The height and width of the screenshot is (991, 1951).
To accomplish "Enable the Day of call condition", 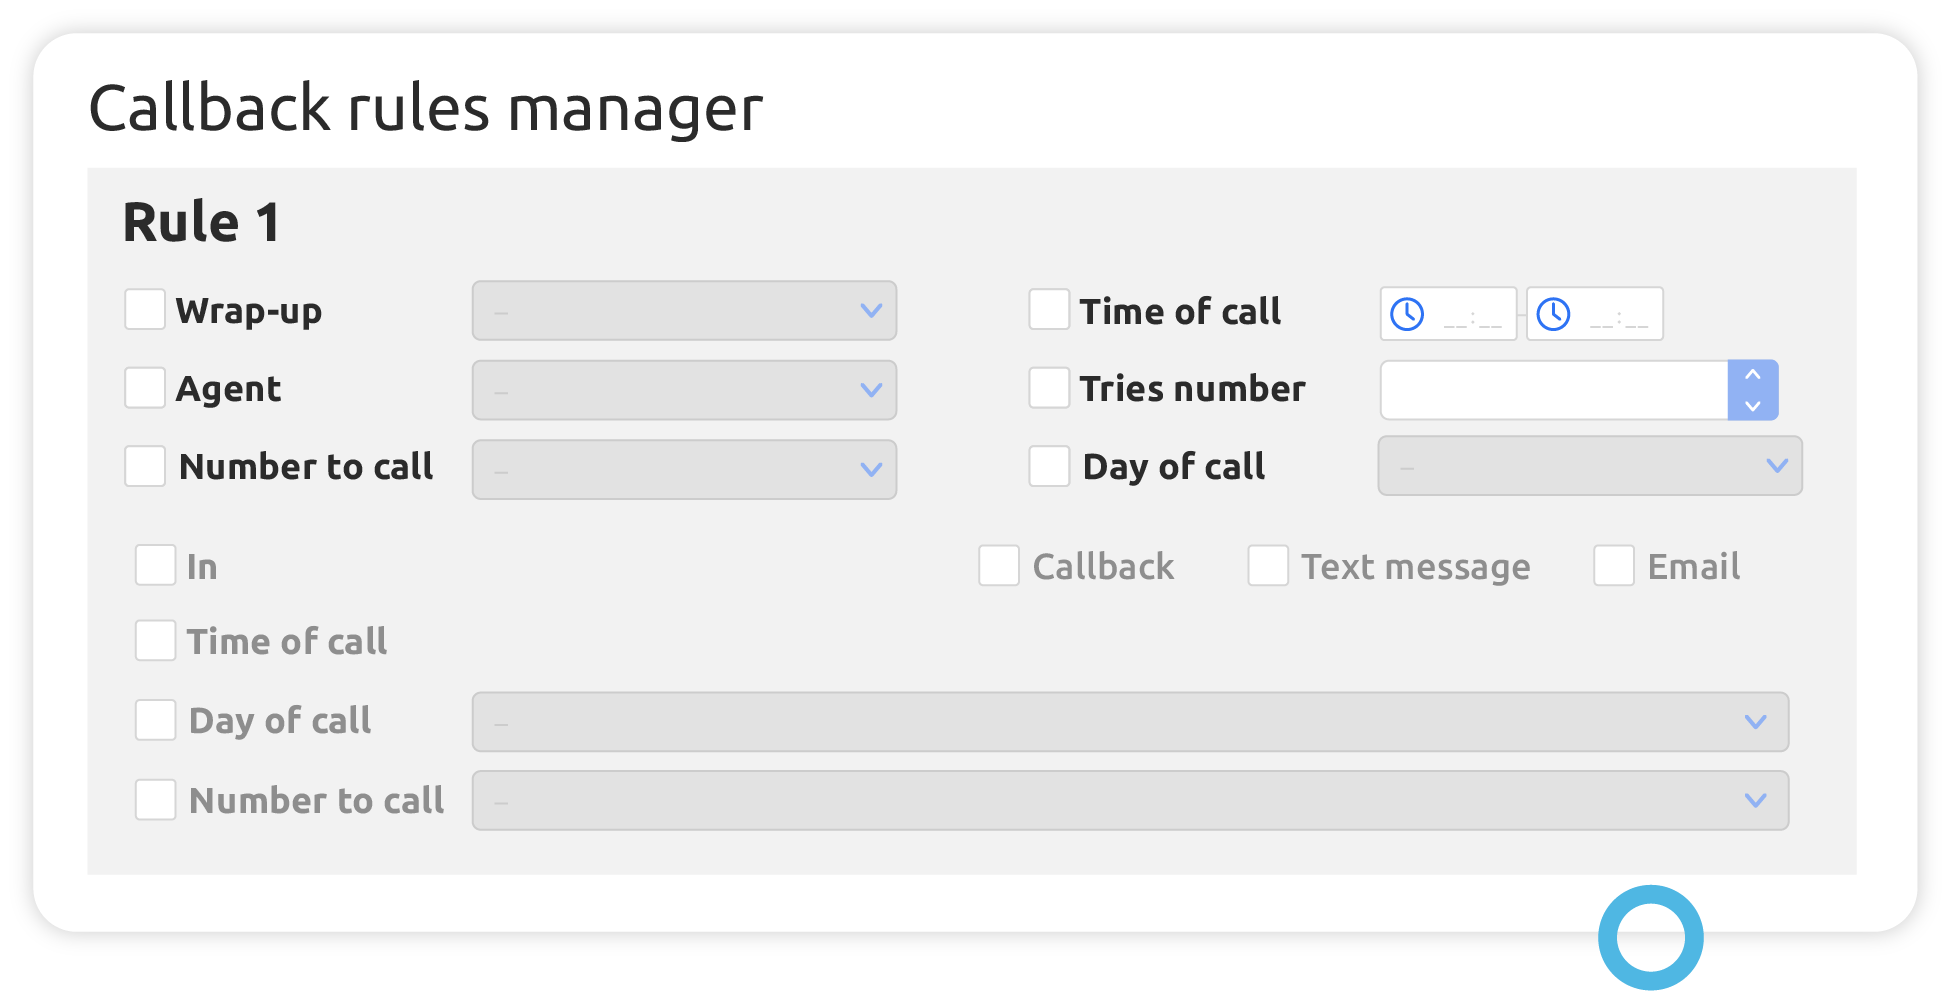I will (1048, 465).
